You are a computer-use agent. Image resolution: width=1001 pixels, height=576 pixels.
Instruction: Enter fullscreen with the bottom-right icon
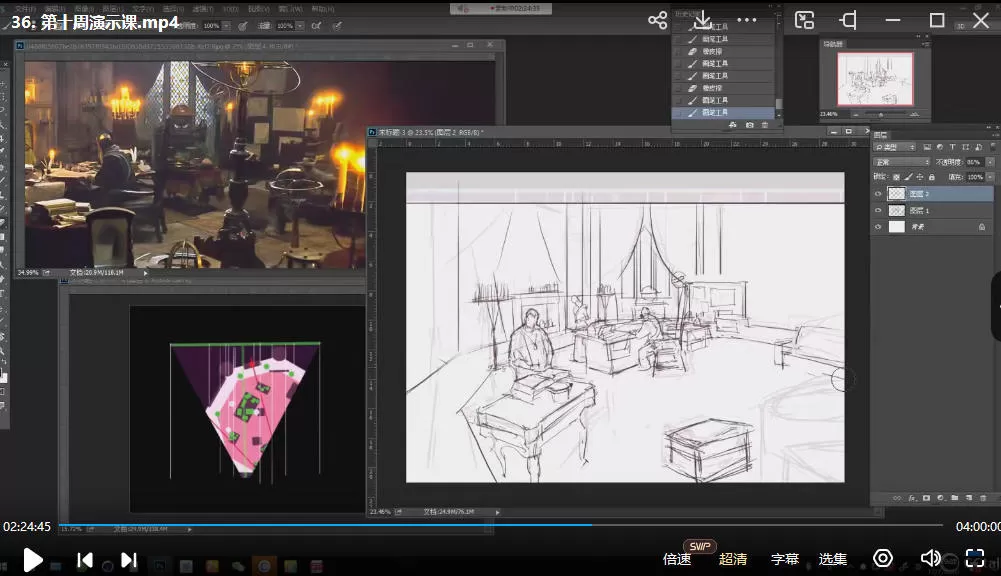[x=974, y=559]
